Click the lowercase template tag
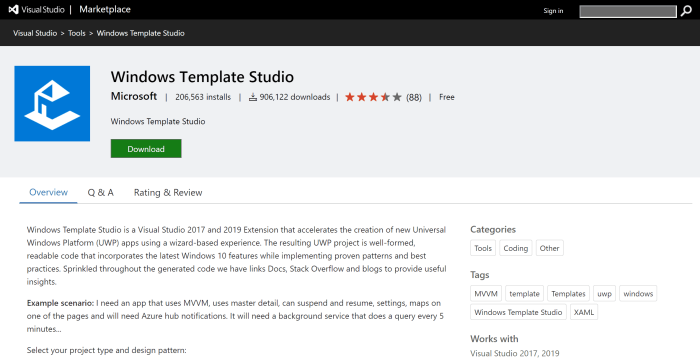The width and height of the screenshot is (700, 361). 525,294
